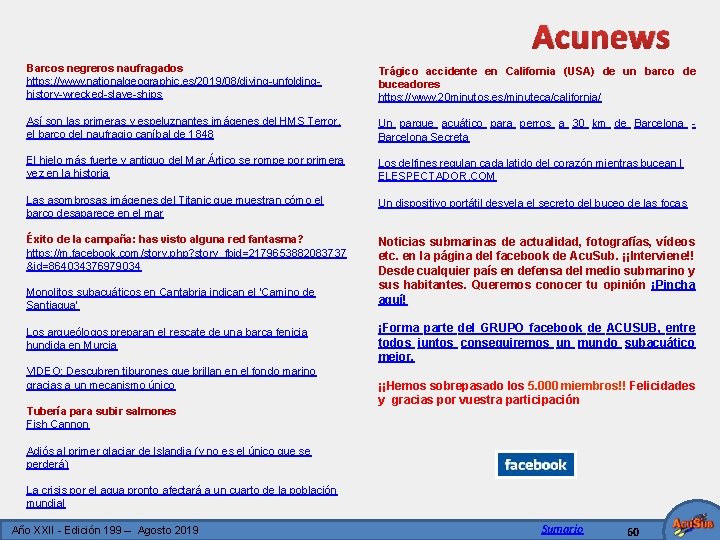Select the Trágico accidente en California heading
This screenshot has width=720, height=540.
pos(537,78)
